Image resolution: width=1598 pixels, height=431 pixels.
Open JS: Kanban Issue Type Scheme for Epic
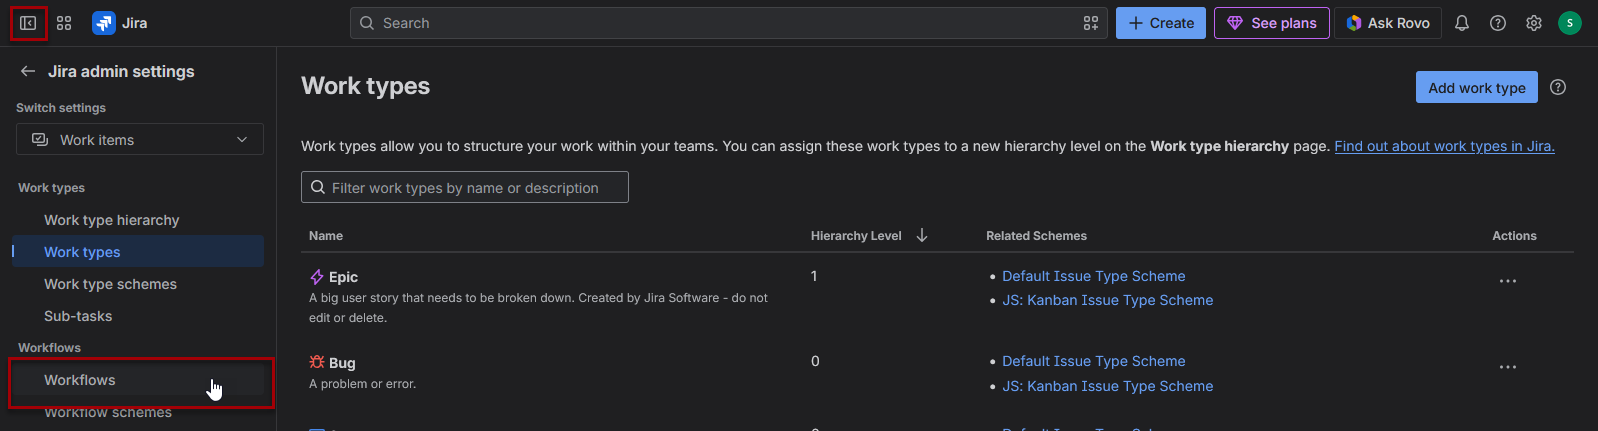point(1107,300)
